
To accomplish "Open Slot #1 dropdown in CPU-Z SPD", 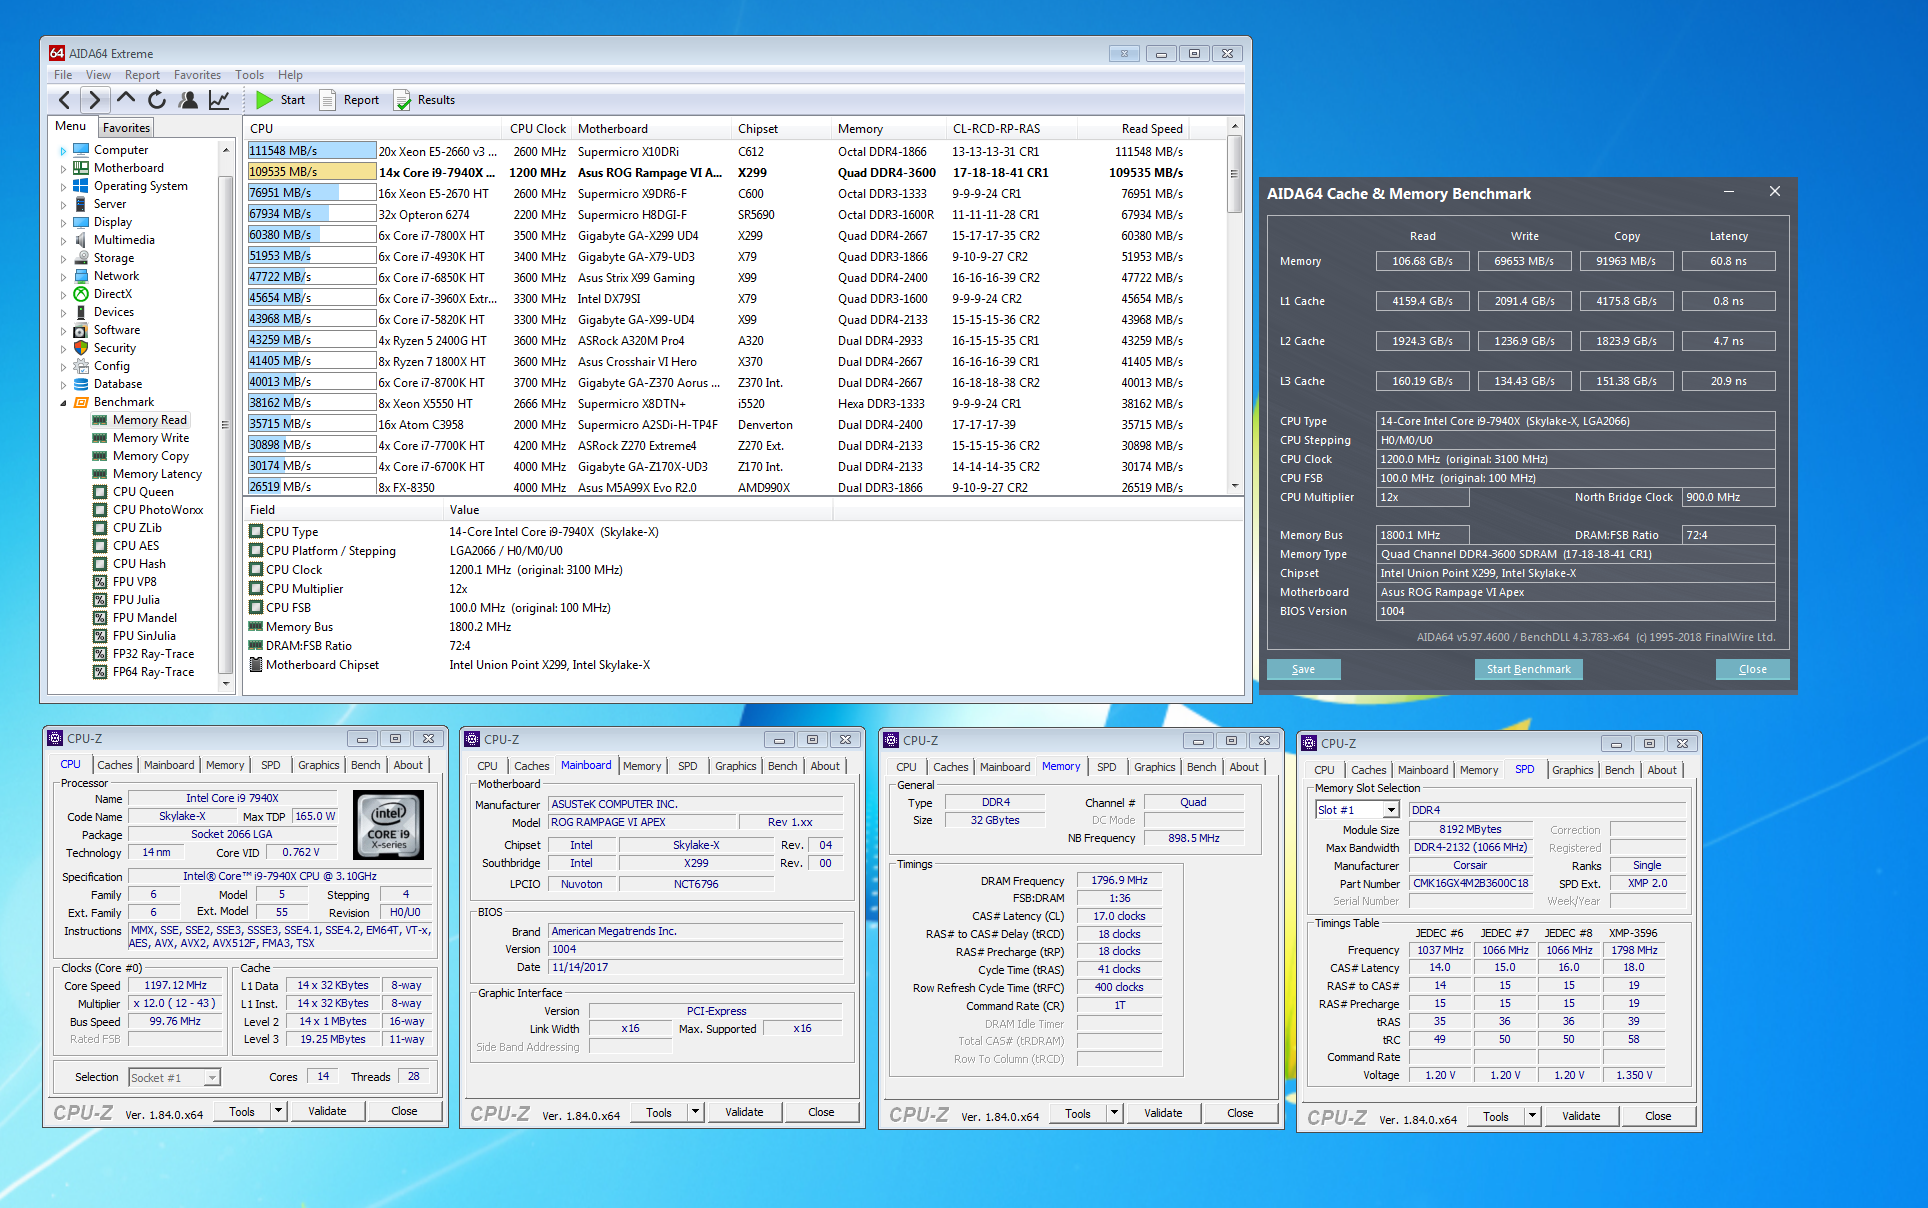I will pyautogui.click(x=1390, y=810).
